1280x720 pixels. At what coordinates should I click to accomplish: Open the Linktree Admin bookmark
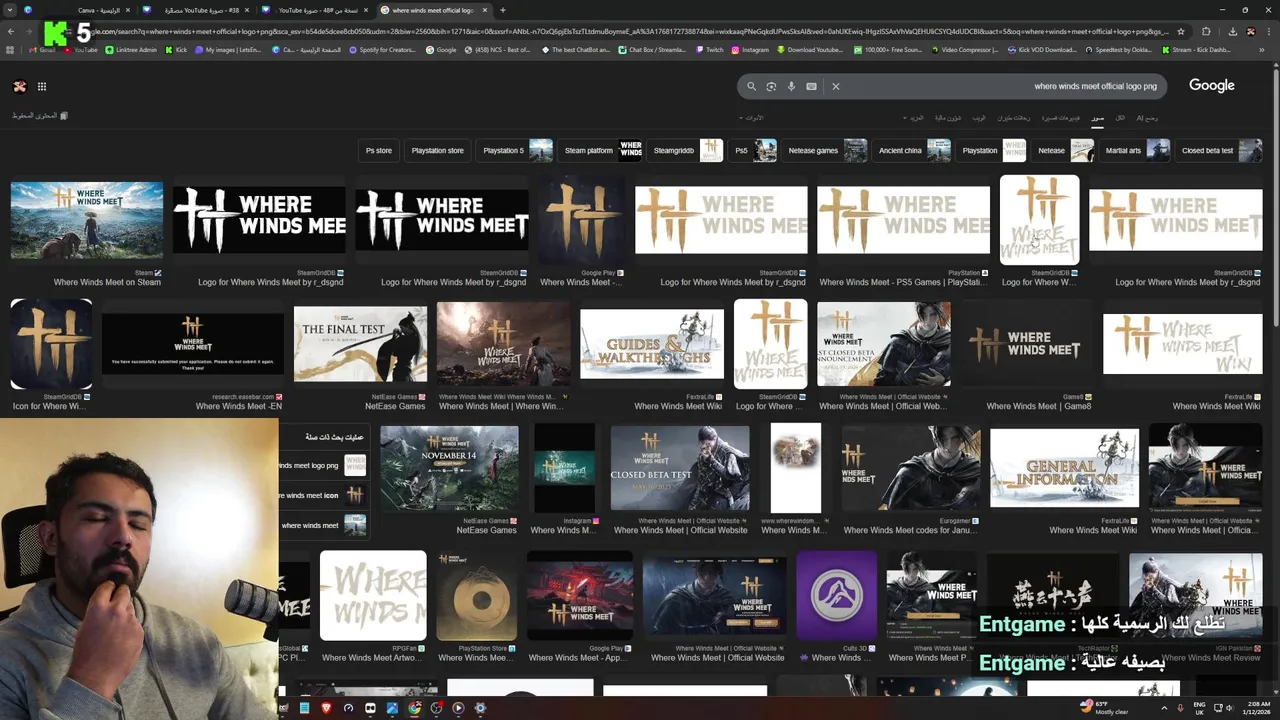click(x=131, y=49)
